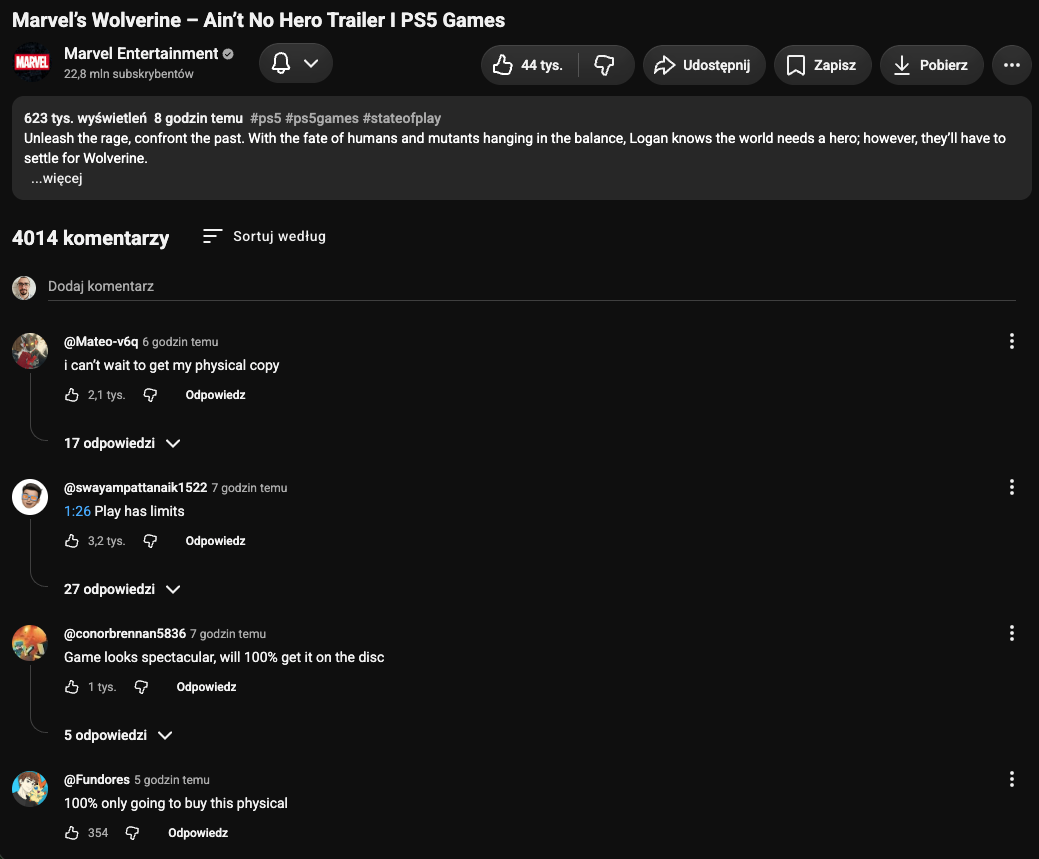Viewport: 1039px width, 859px height.
Task: Dislike the video with thumbs-down
Action: click(x=605, y=65)
